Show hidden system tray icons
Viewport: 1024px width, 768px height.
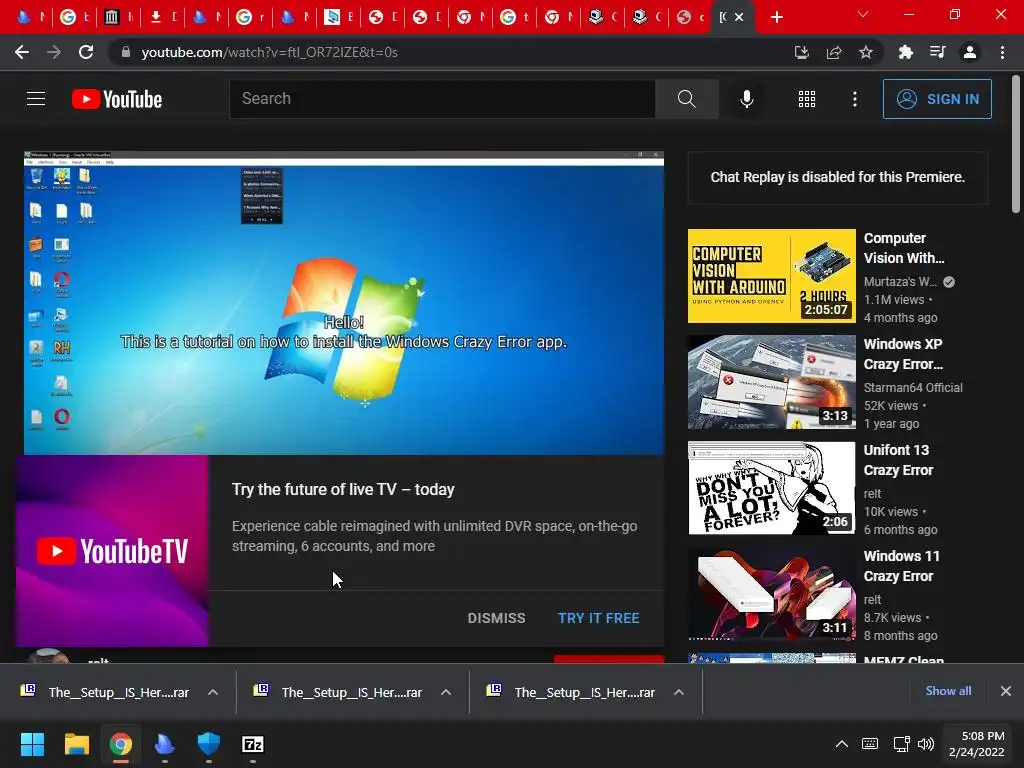[842, 744]
